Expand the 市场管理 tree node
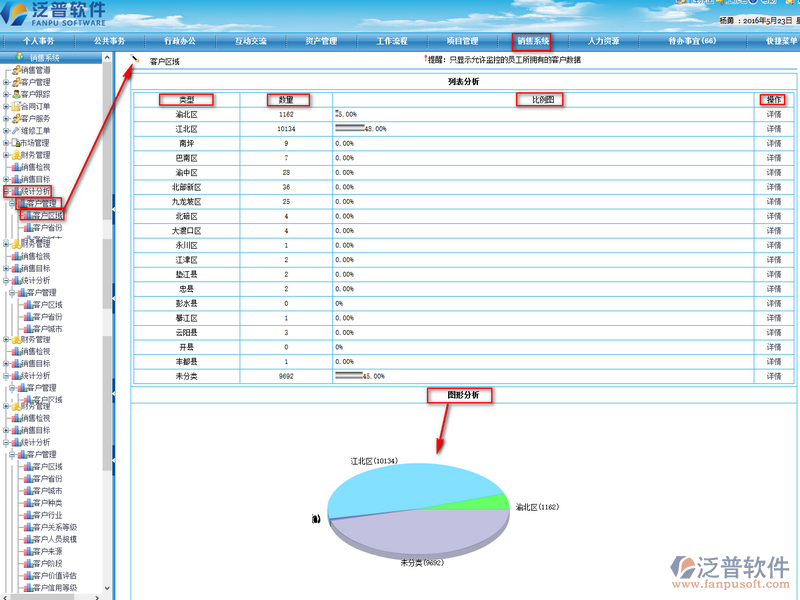The width and height of the screenshot is (800, 600). coord(6,143)
